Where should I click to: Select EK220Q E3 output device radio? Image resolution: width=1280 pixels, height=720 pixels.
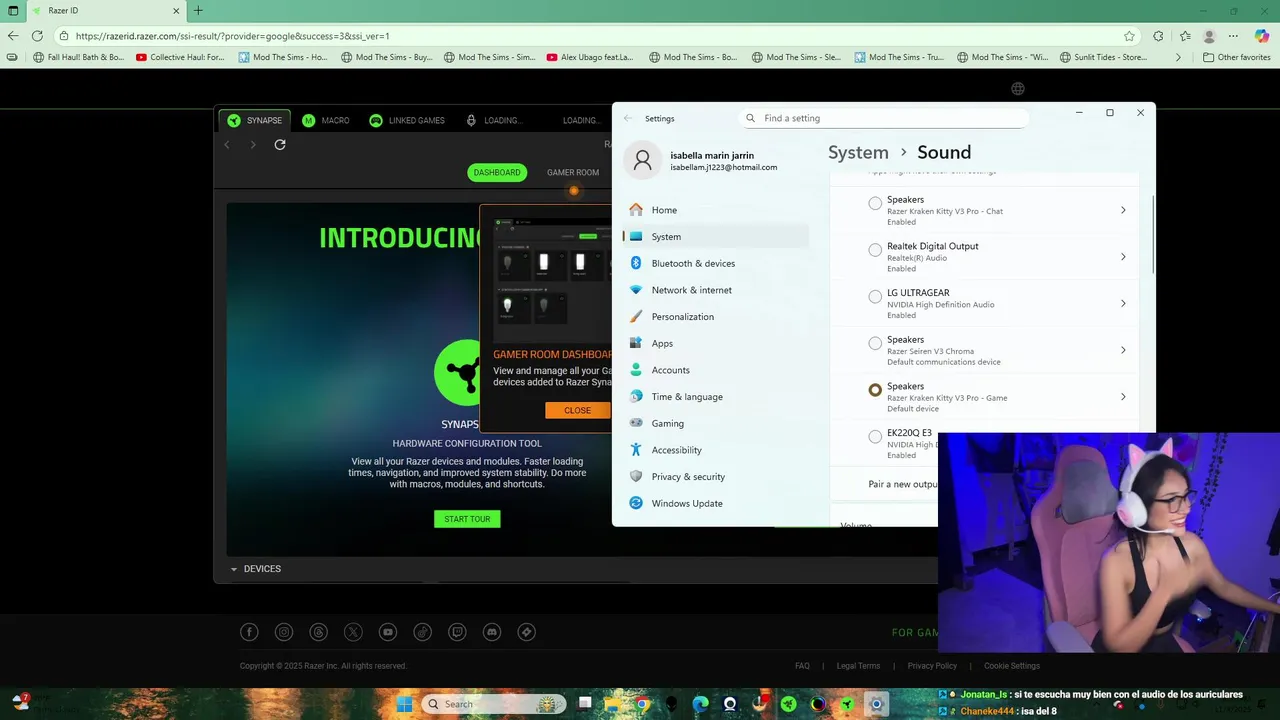875,437
